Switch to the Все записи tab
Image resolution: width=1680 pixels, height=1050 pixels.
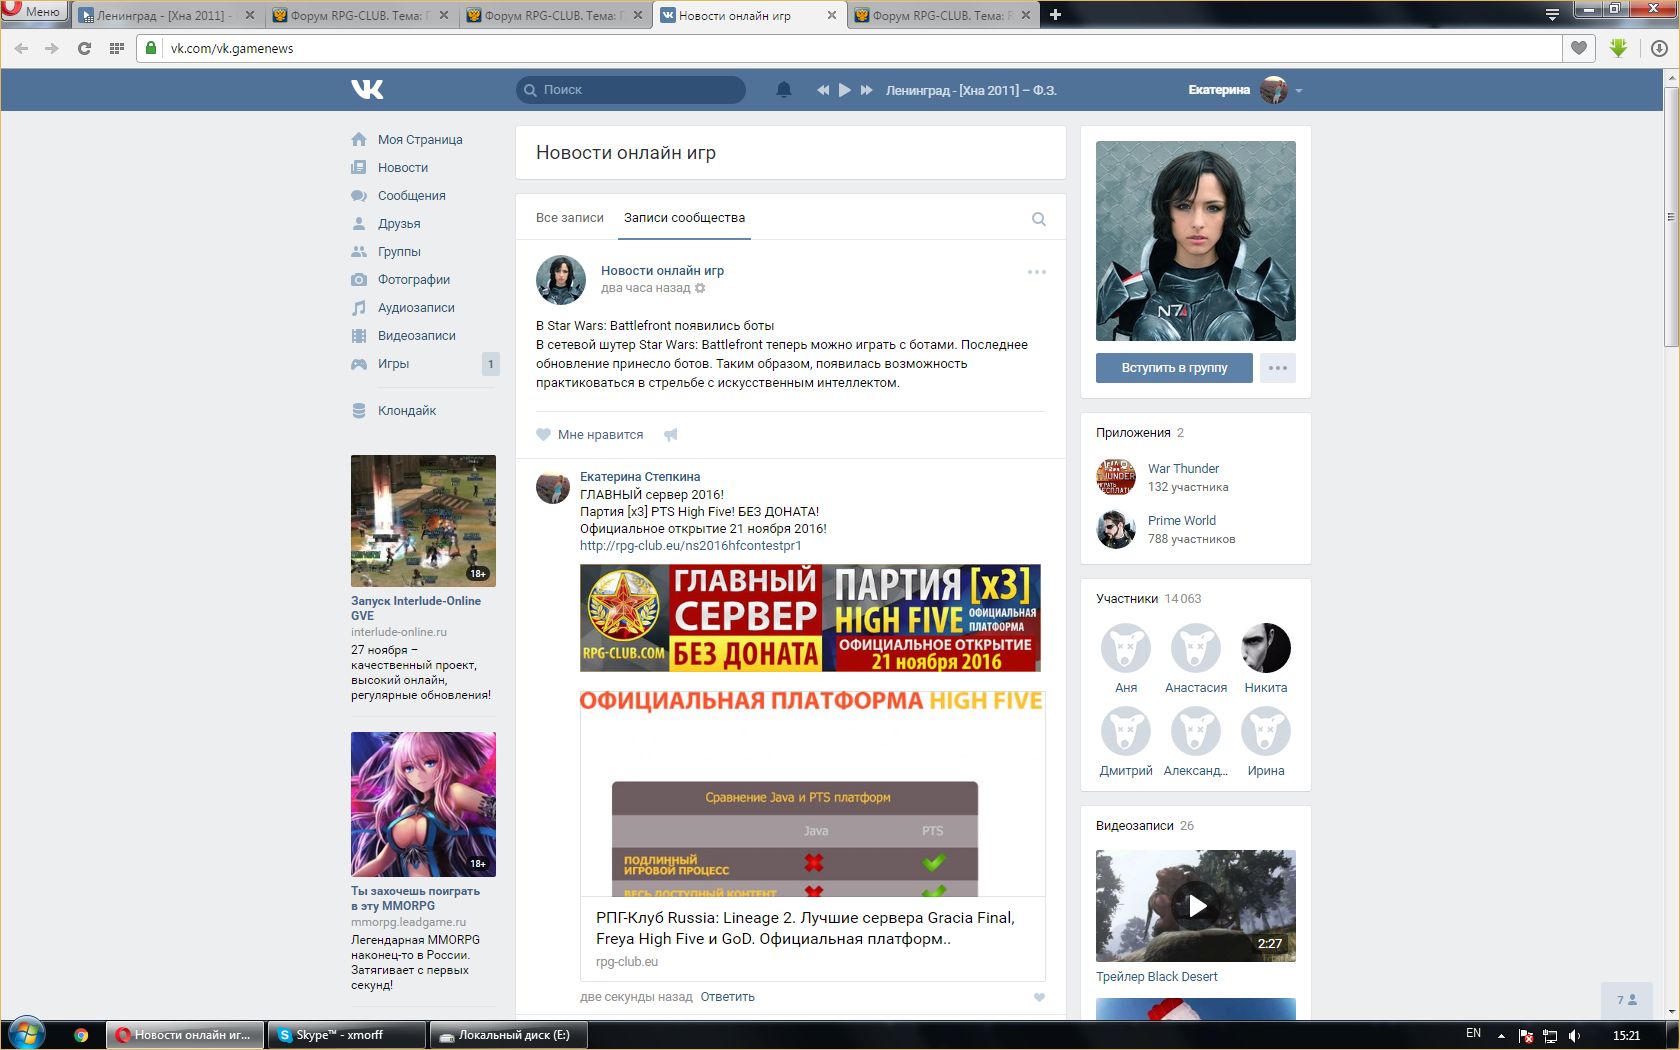click(570, 218)
